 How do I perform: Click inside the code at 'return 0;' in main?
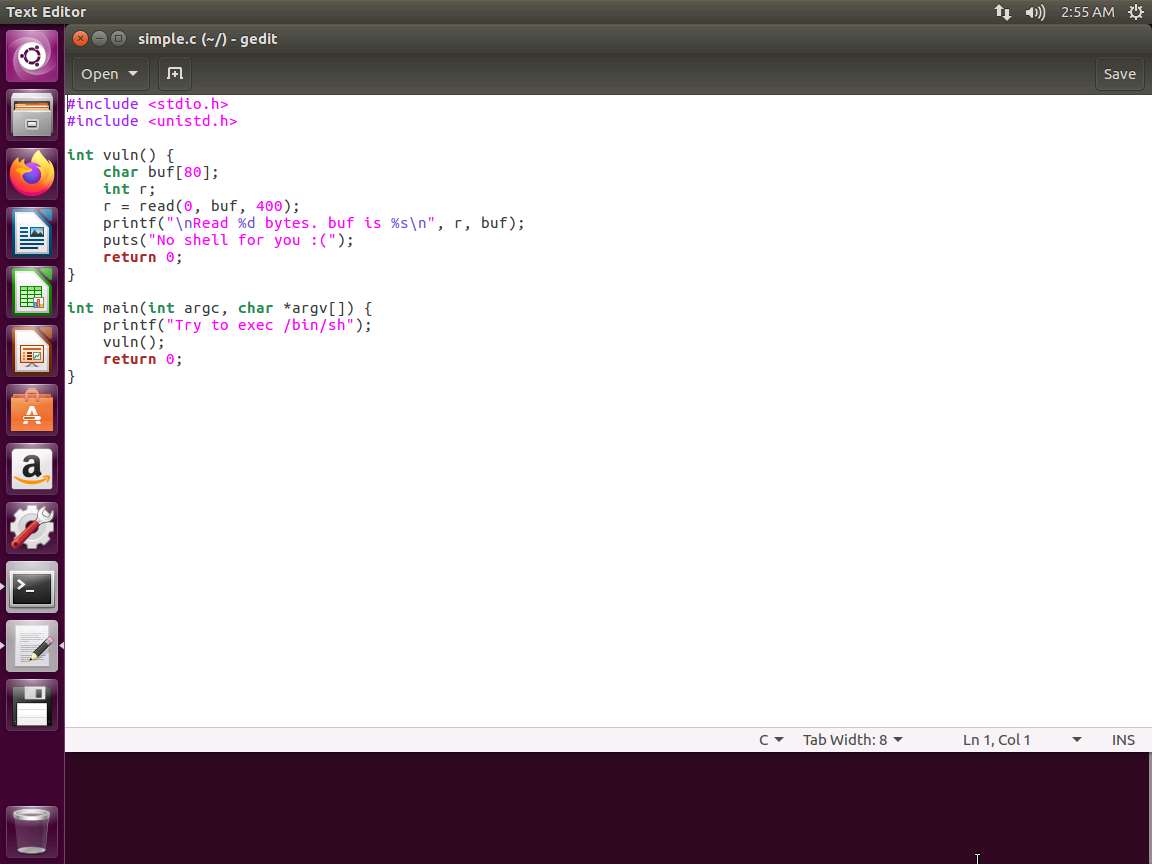[x=142, y=359]
